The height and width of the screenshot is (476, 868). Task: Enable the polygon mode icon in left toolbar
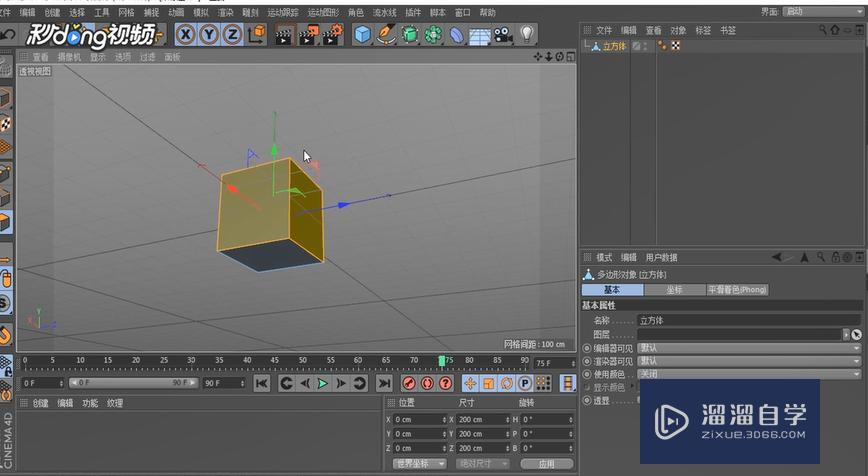tap(6, 223)
